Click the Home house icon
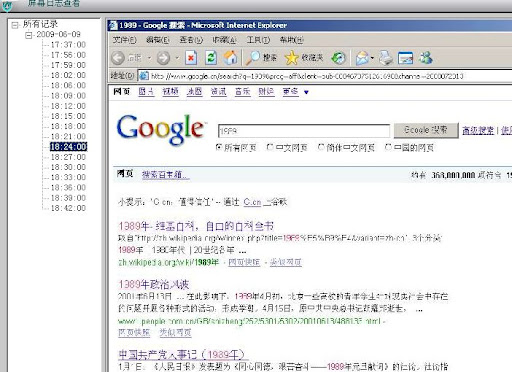This screenshot has width=512, height=372. (231, 58)
